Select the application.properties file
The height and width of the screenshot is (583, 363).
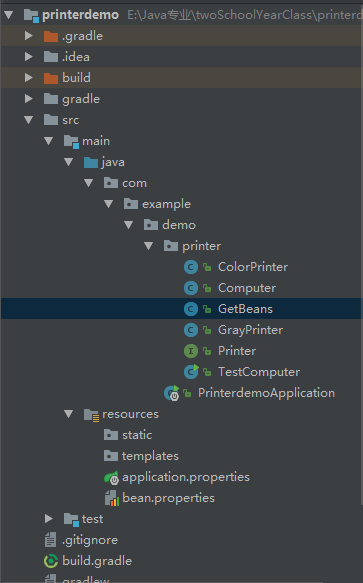186,477
